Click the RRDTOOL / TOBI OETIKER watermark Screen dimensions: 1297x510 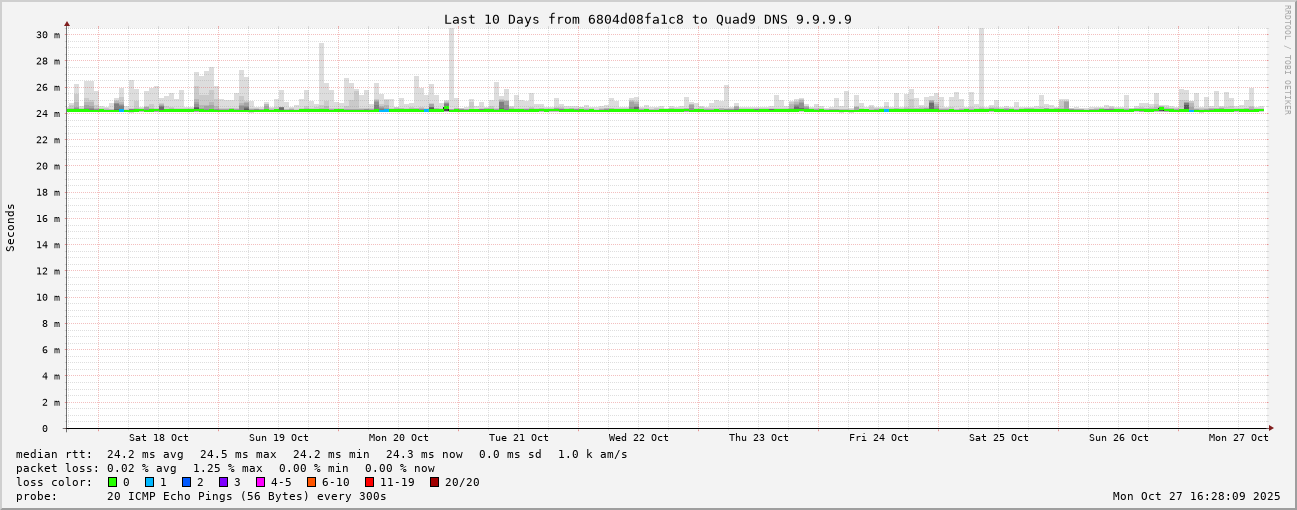point(1287,59)
